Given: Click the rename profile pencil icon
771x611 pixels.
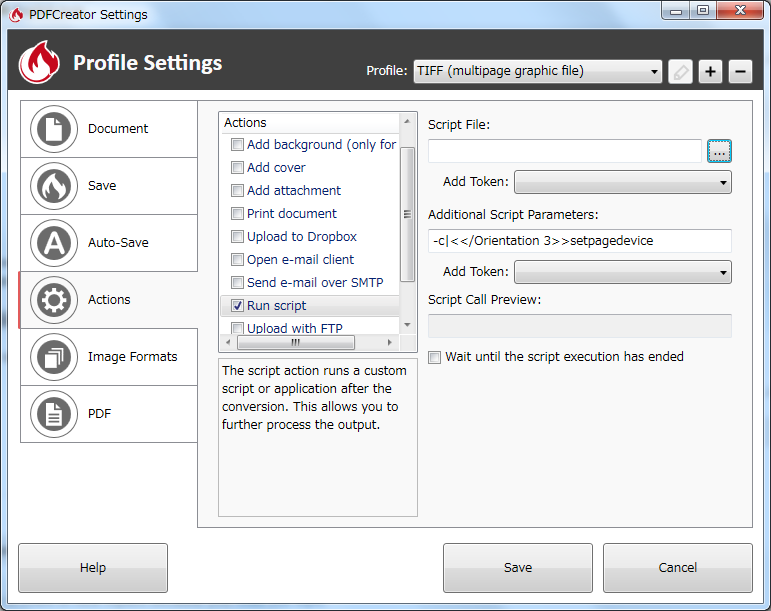Looking at the screenshot, I should [x=681, y=72].
